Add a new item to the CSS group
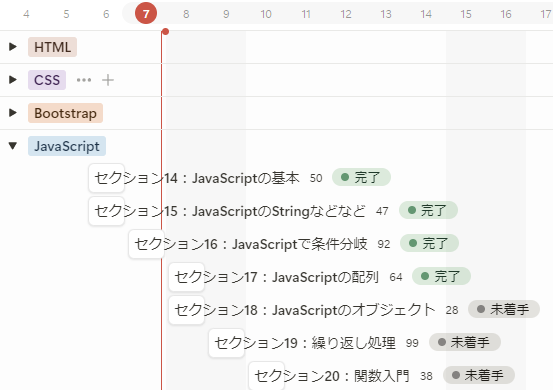 (x=108, y=80)
